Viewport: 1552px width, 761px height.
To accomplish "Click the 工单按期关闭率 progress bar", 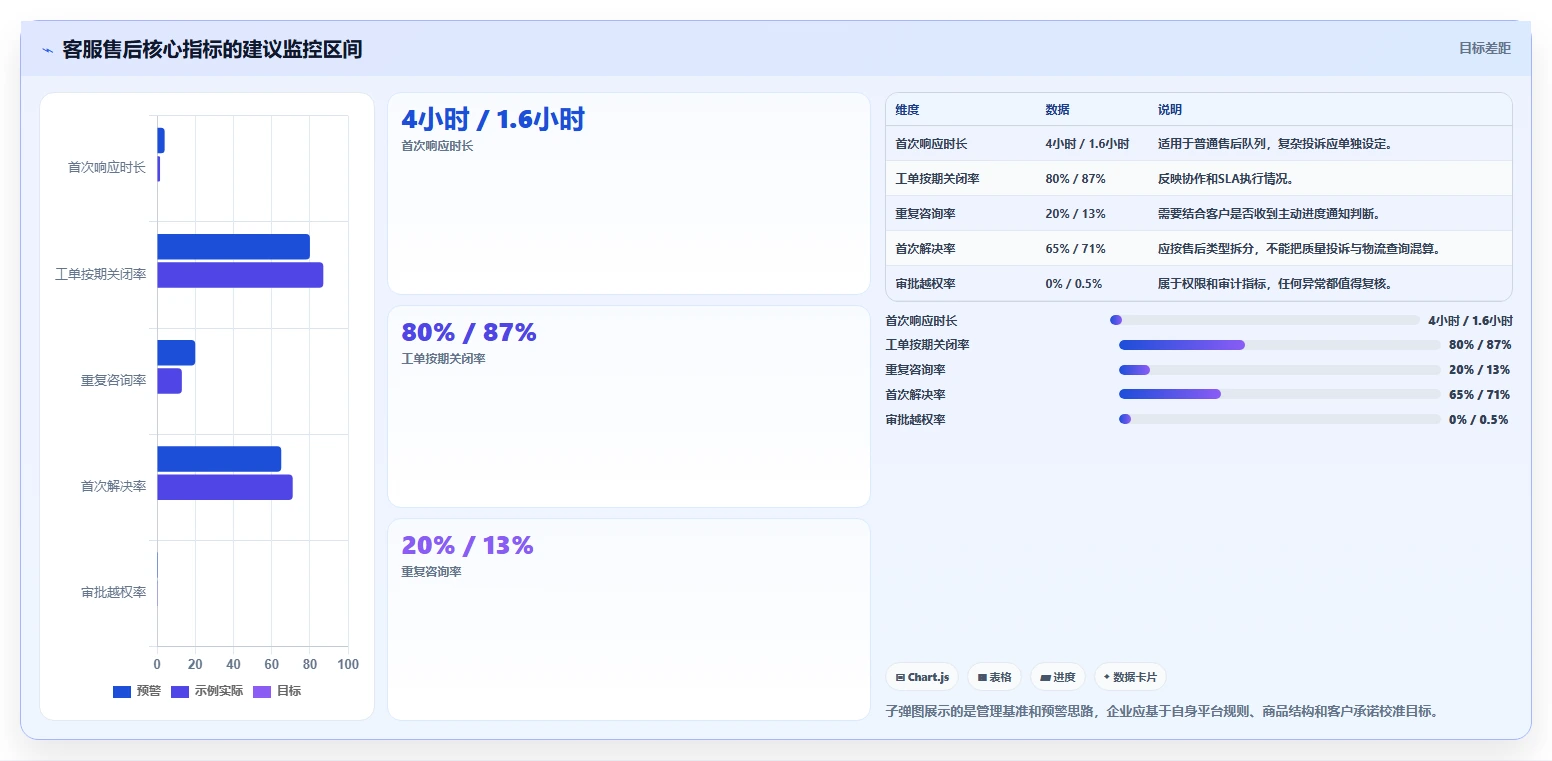I will coord(1279,345).
